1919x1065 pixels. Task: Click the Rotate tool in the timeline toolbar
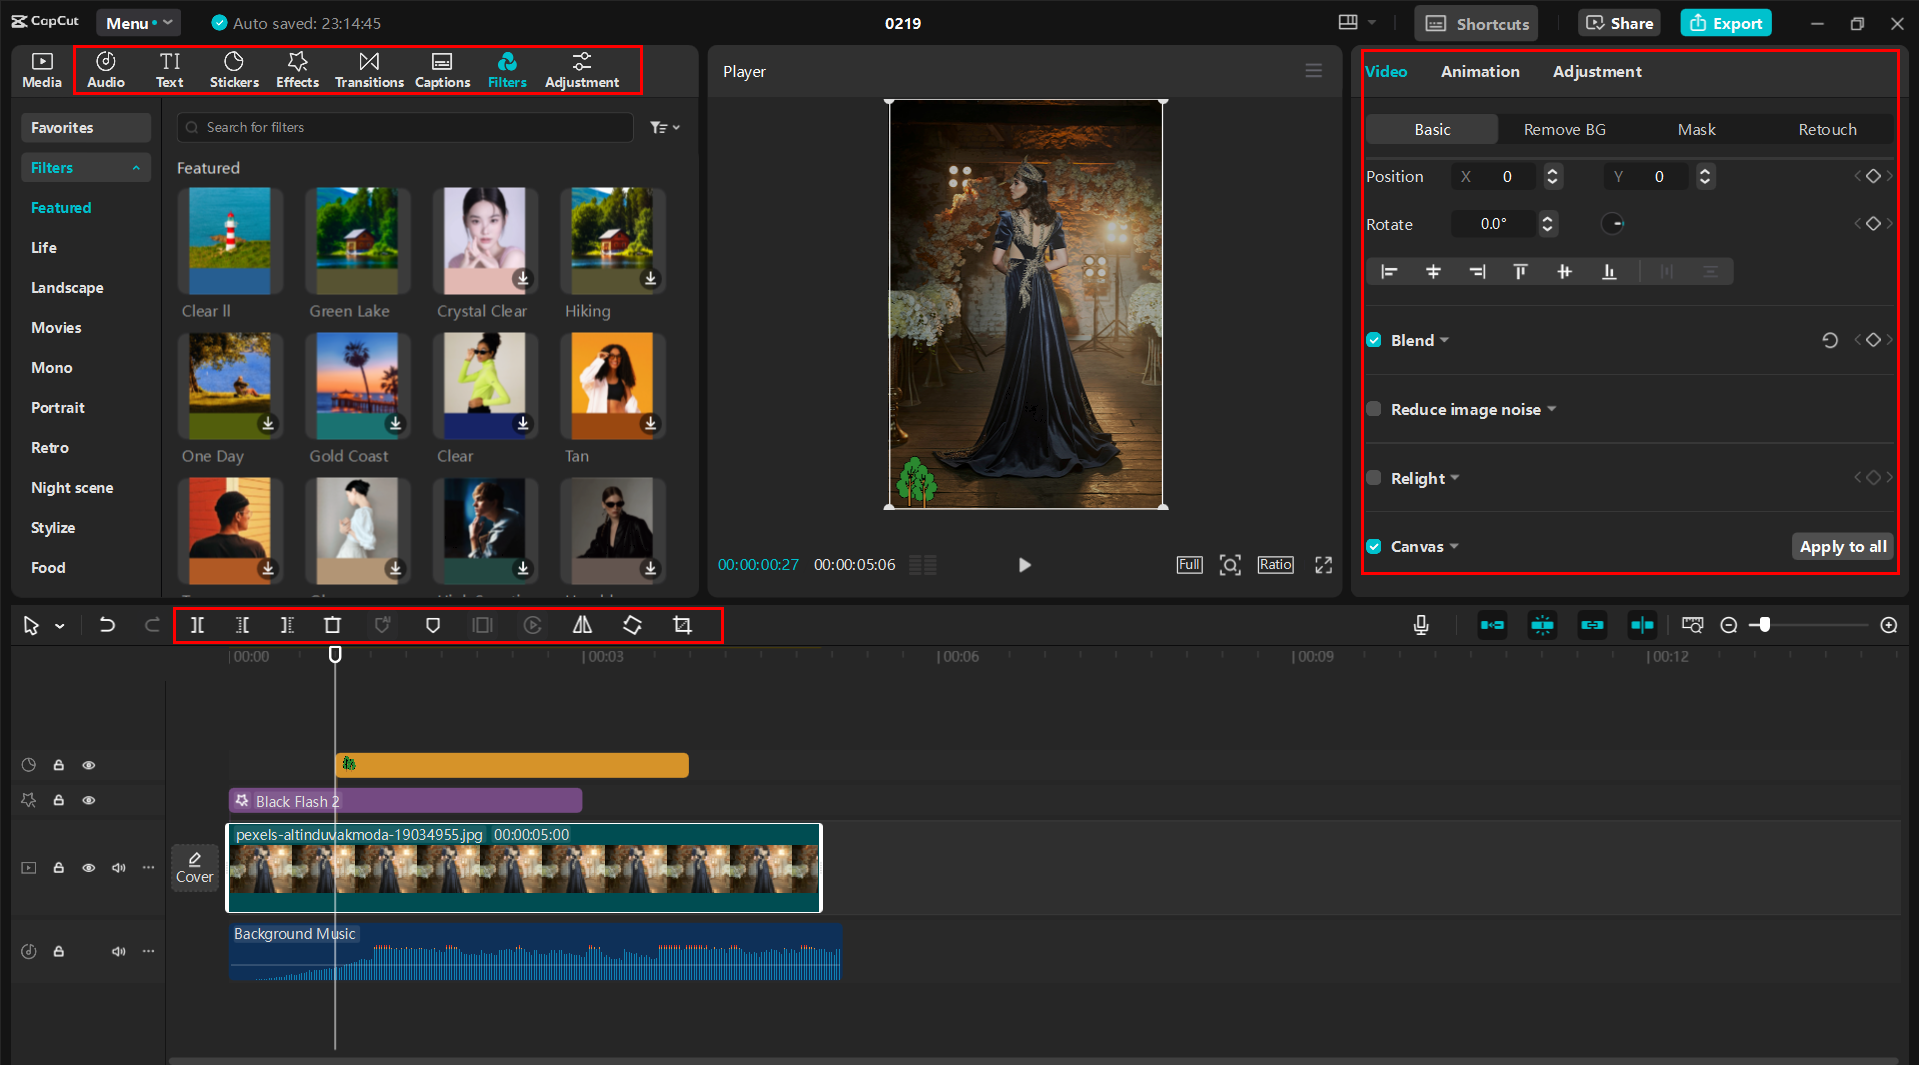[x=632, y=625]
